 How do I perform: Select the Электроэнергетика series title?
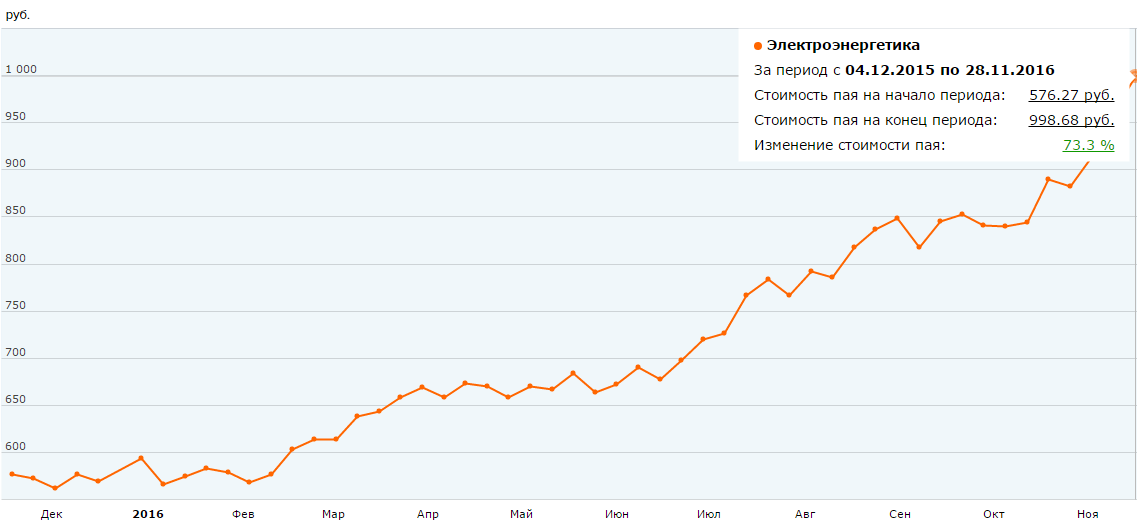[x=843, y=45]
